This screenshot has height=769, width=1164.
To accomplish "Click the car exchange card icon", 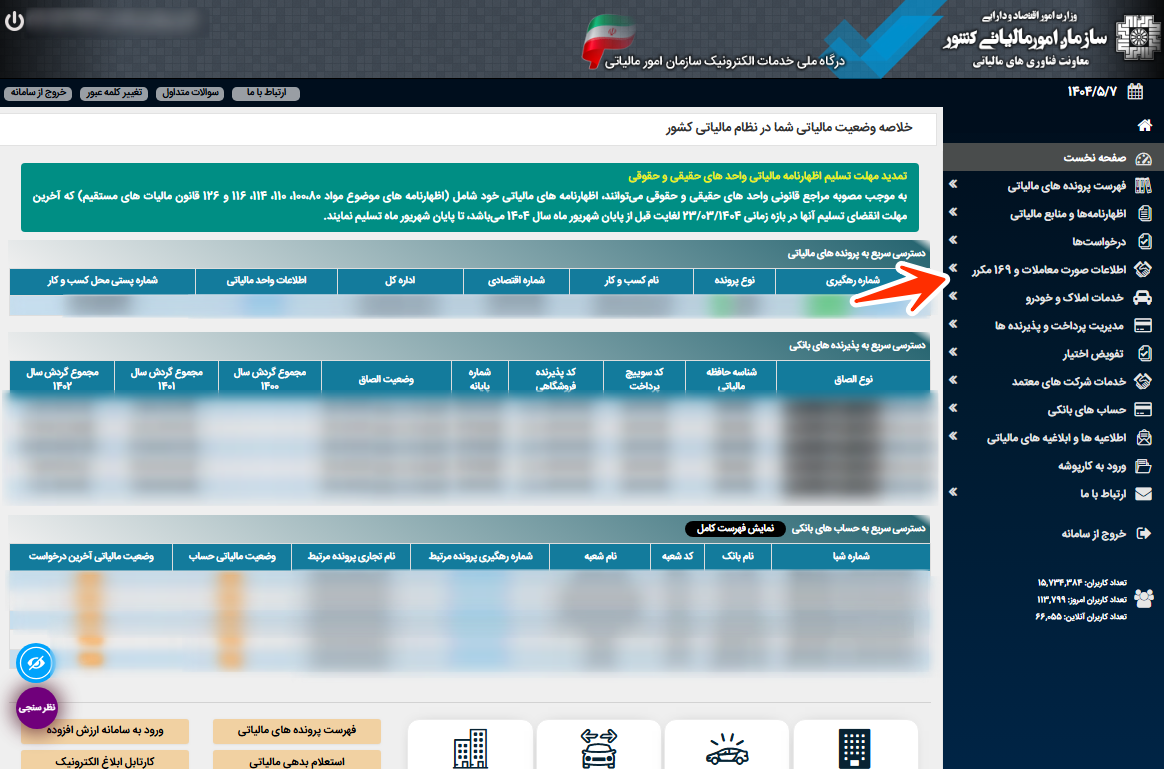I will [x=599, y=747].
